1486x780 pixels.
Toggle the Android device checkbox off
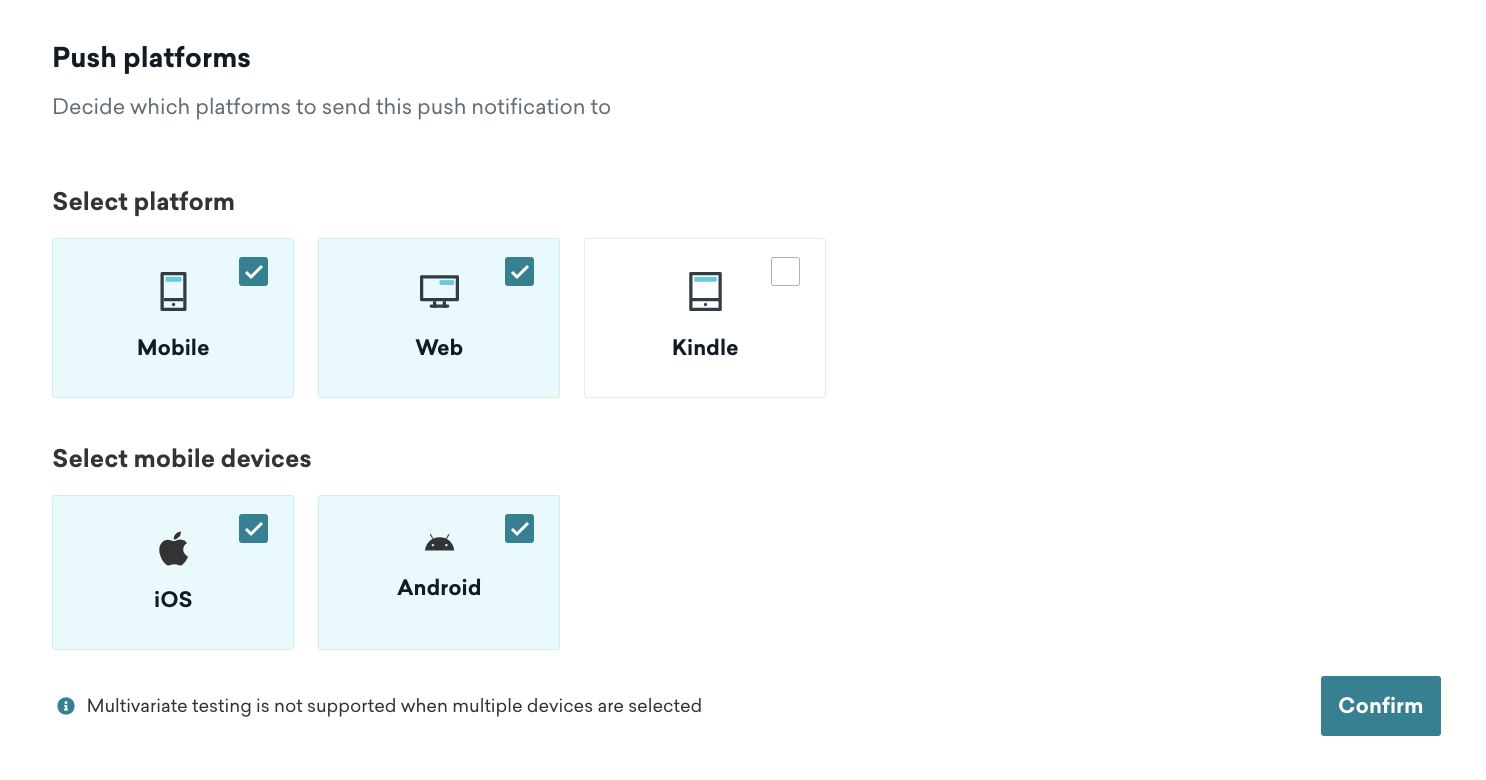point(519,528)
